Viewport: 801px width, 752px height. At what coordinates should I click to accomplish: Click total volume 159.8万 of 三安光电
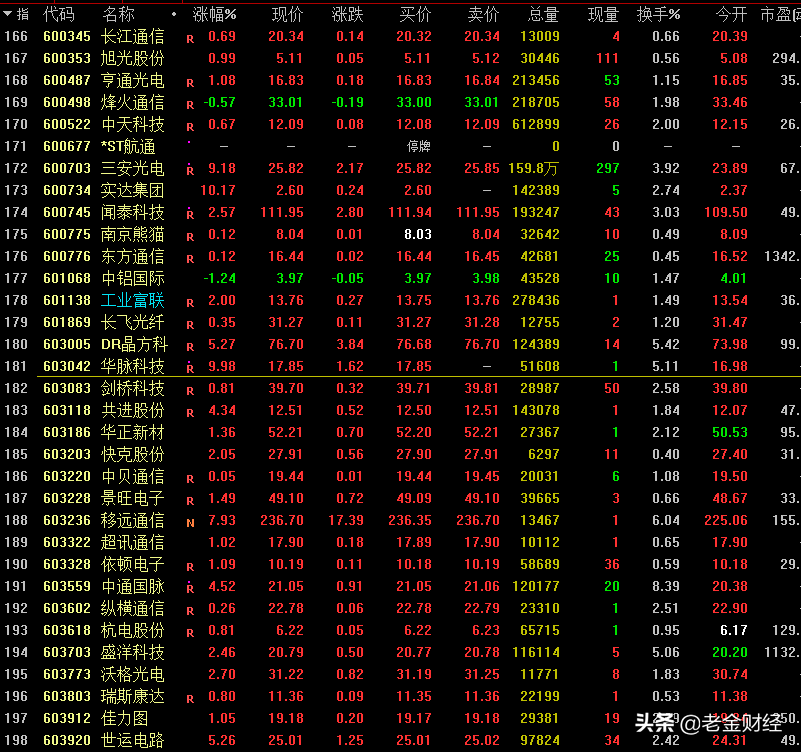point(534,168)
